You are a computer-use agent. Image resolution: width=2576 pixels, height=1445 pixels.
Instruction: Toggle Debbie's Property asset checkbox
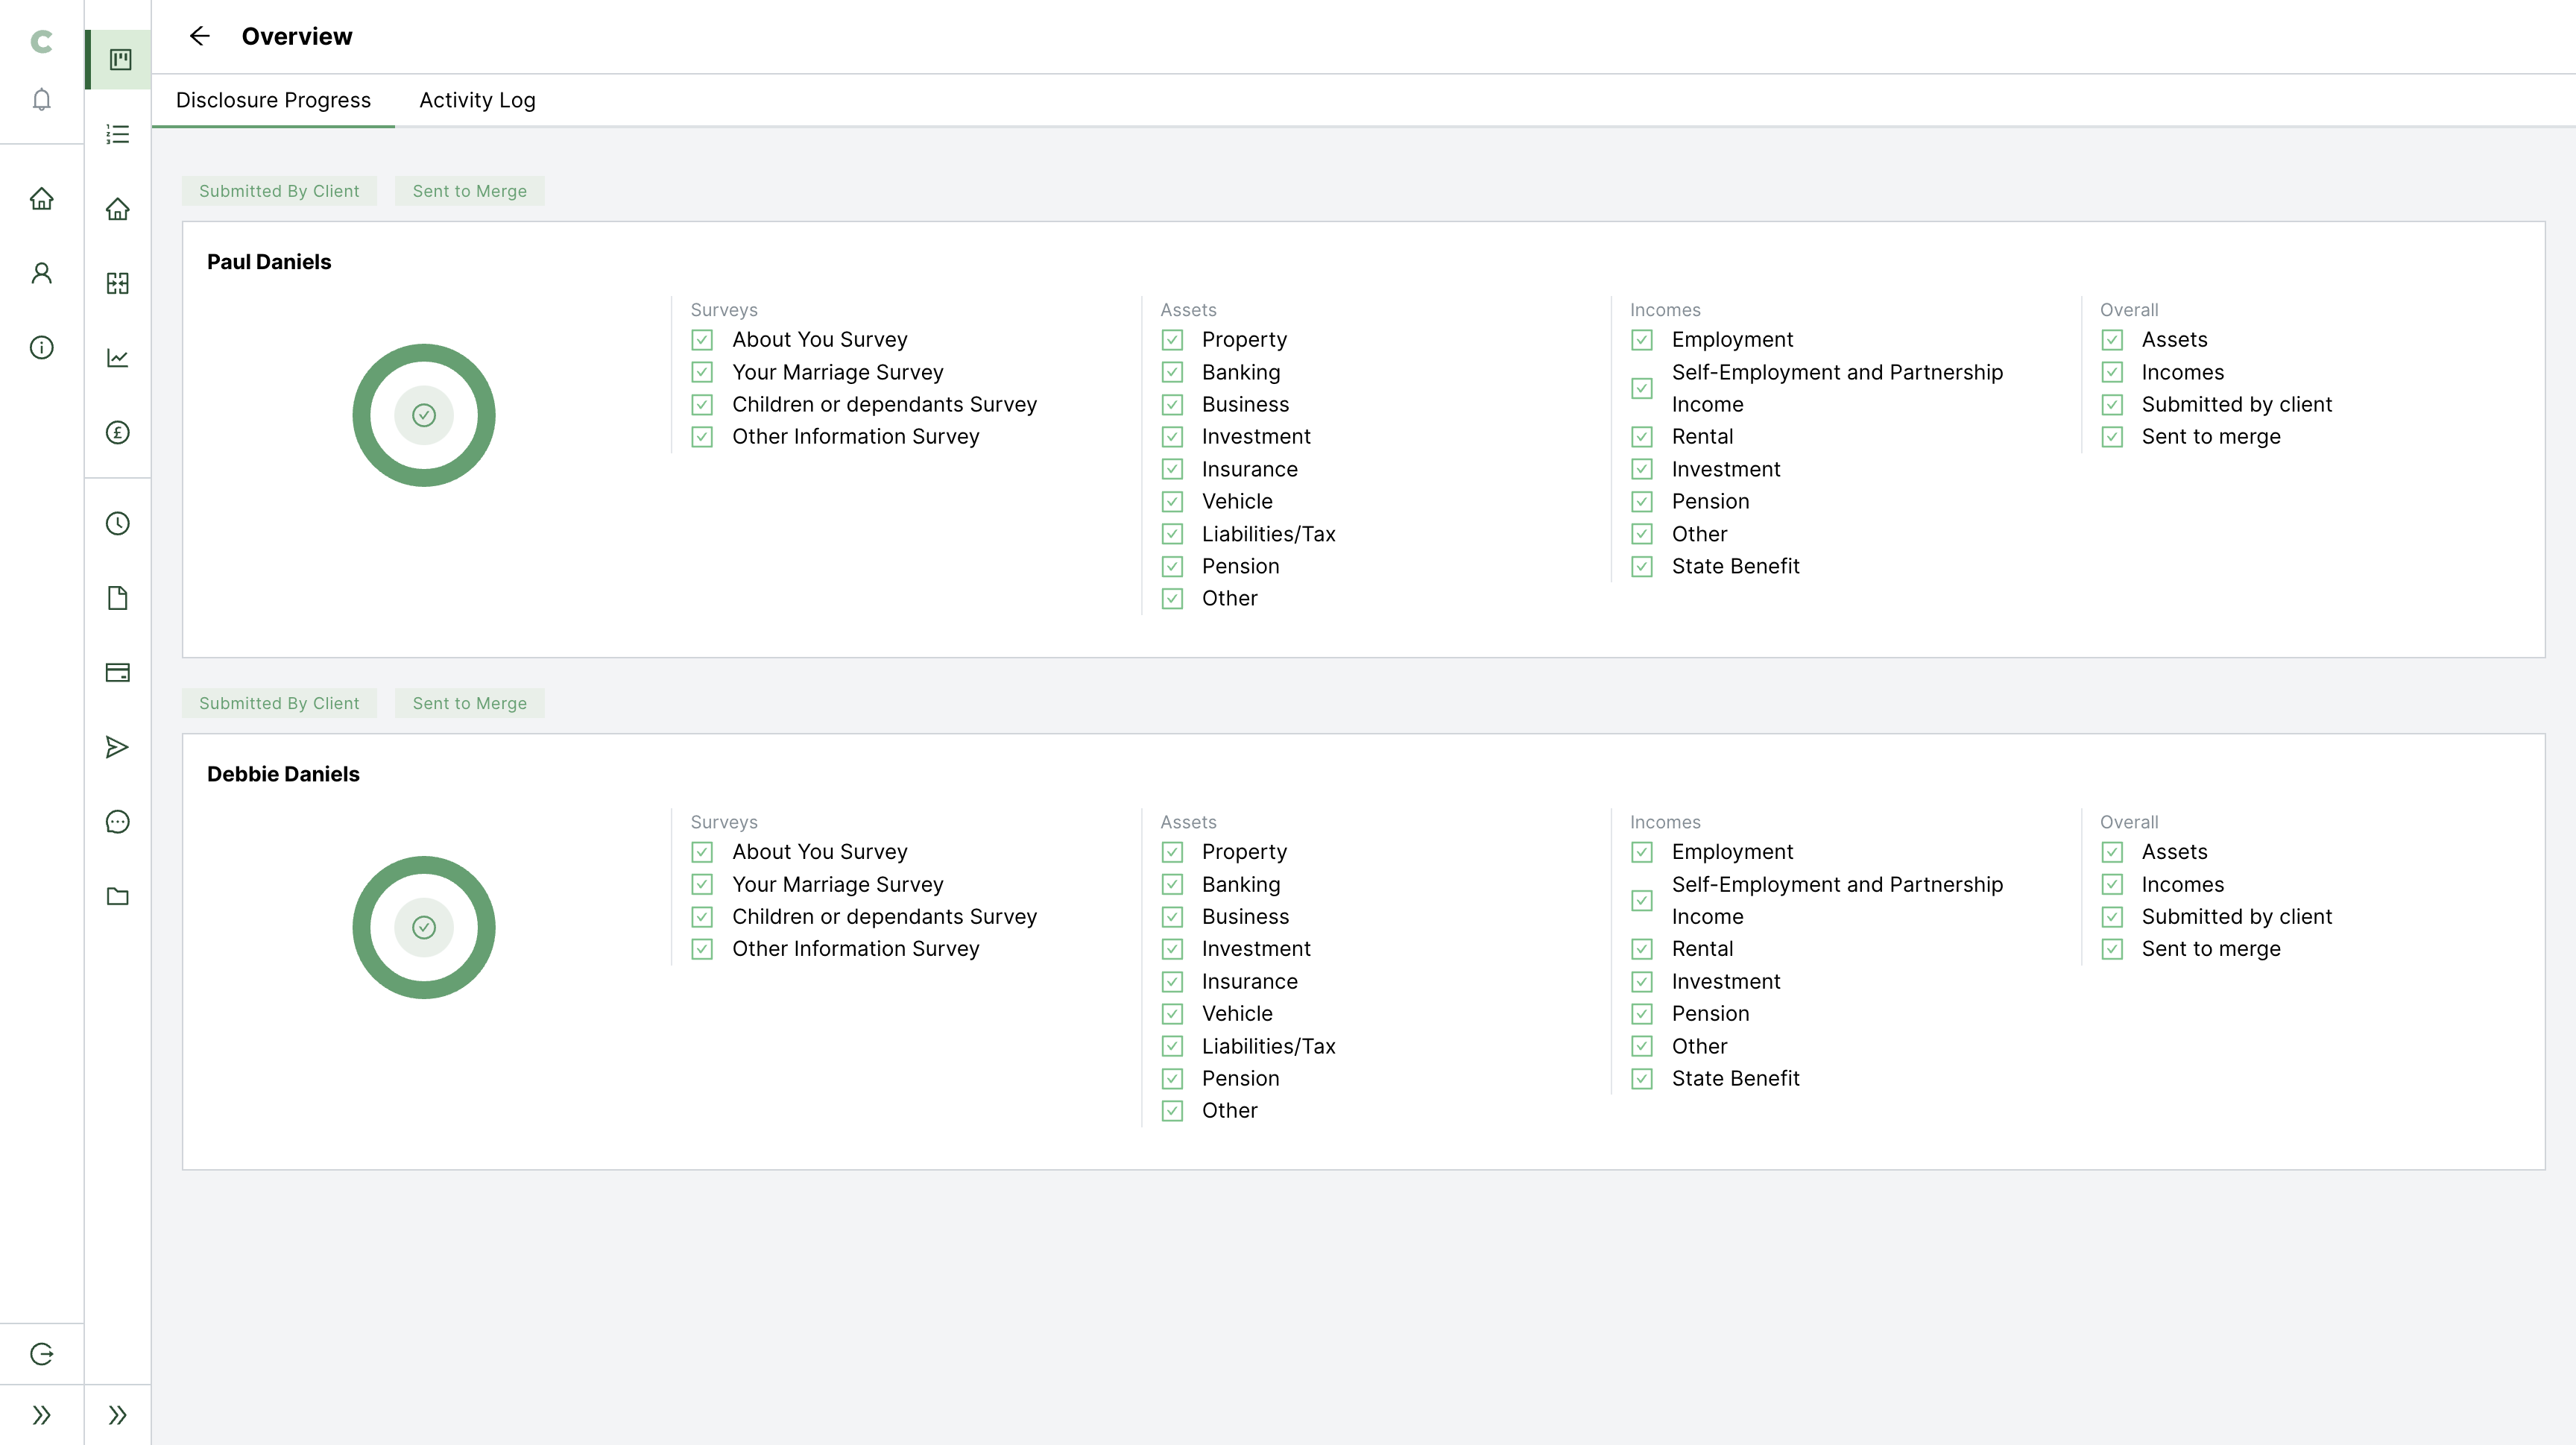pyautogui.click(x=1172, y=852)
